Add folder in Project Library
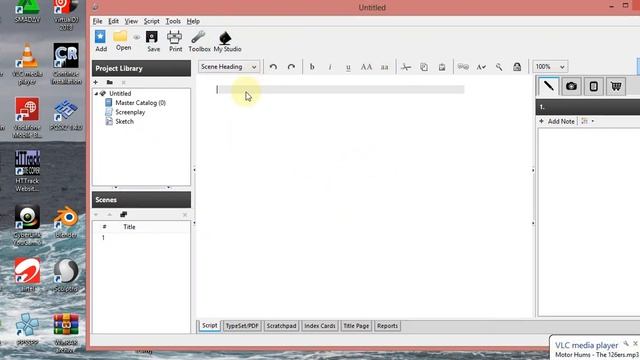This screenshot has height=360, width=640. pyautogui.click(x=109, y=82)
